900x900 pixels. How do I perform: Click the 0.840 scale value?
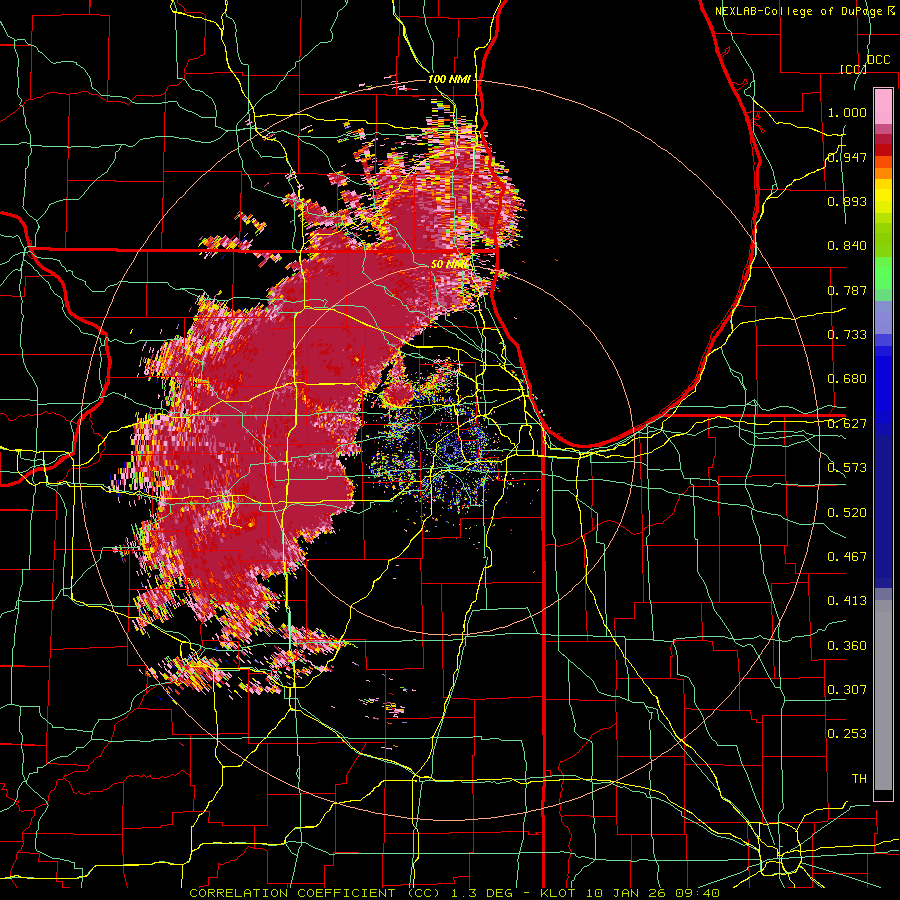coord(847,246)
